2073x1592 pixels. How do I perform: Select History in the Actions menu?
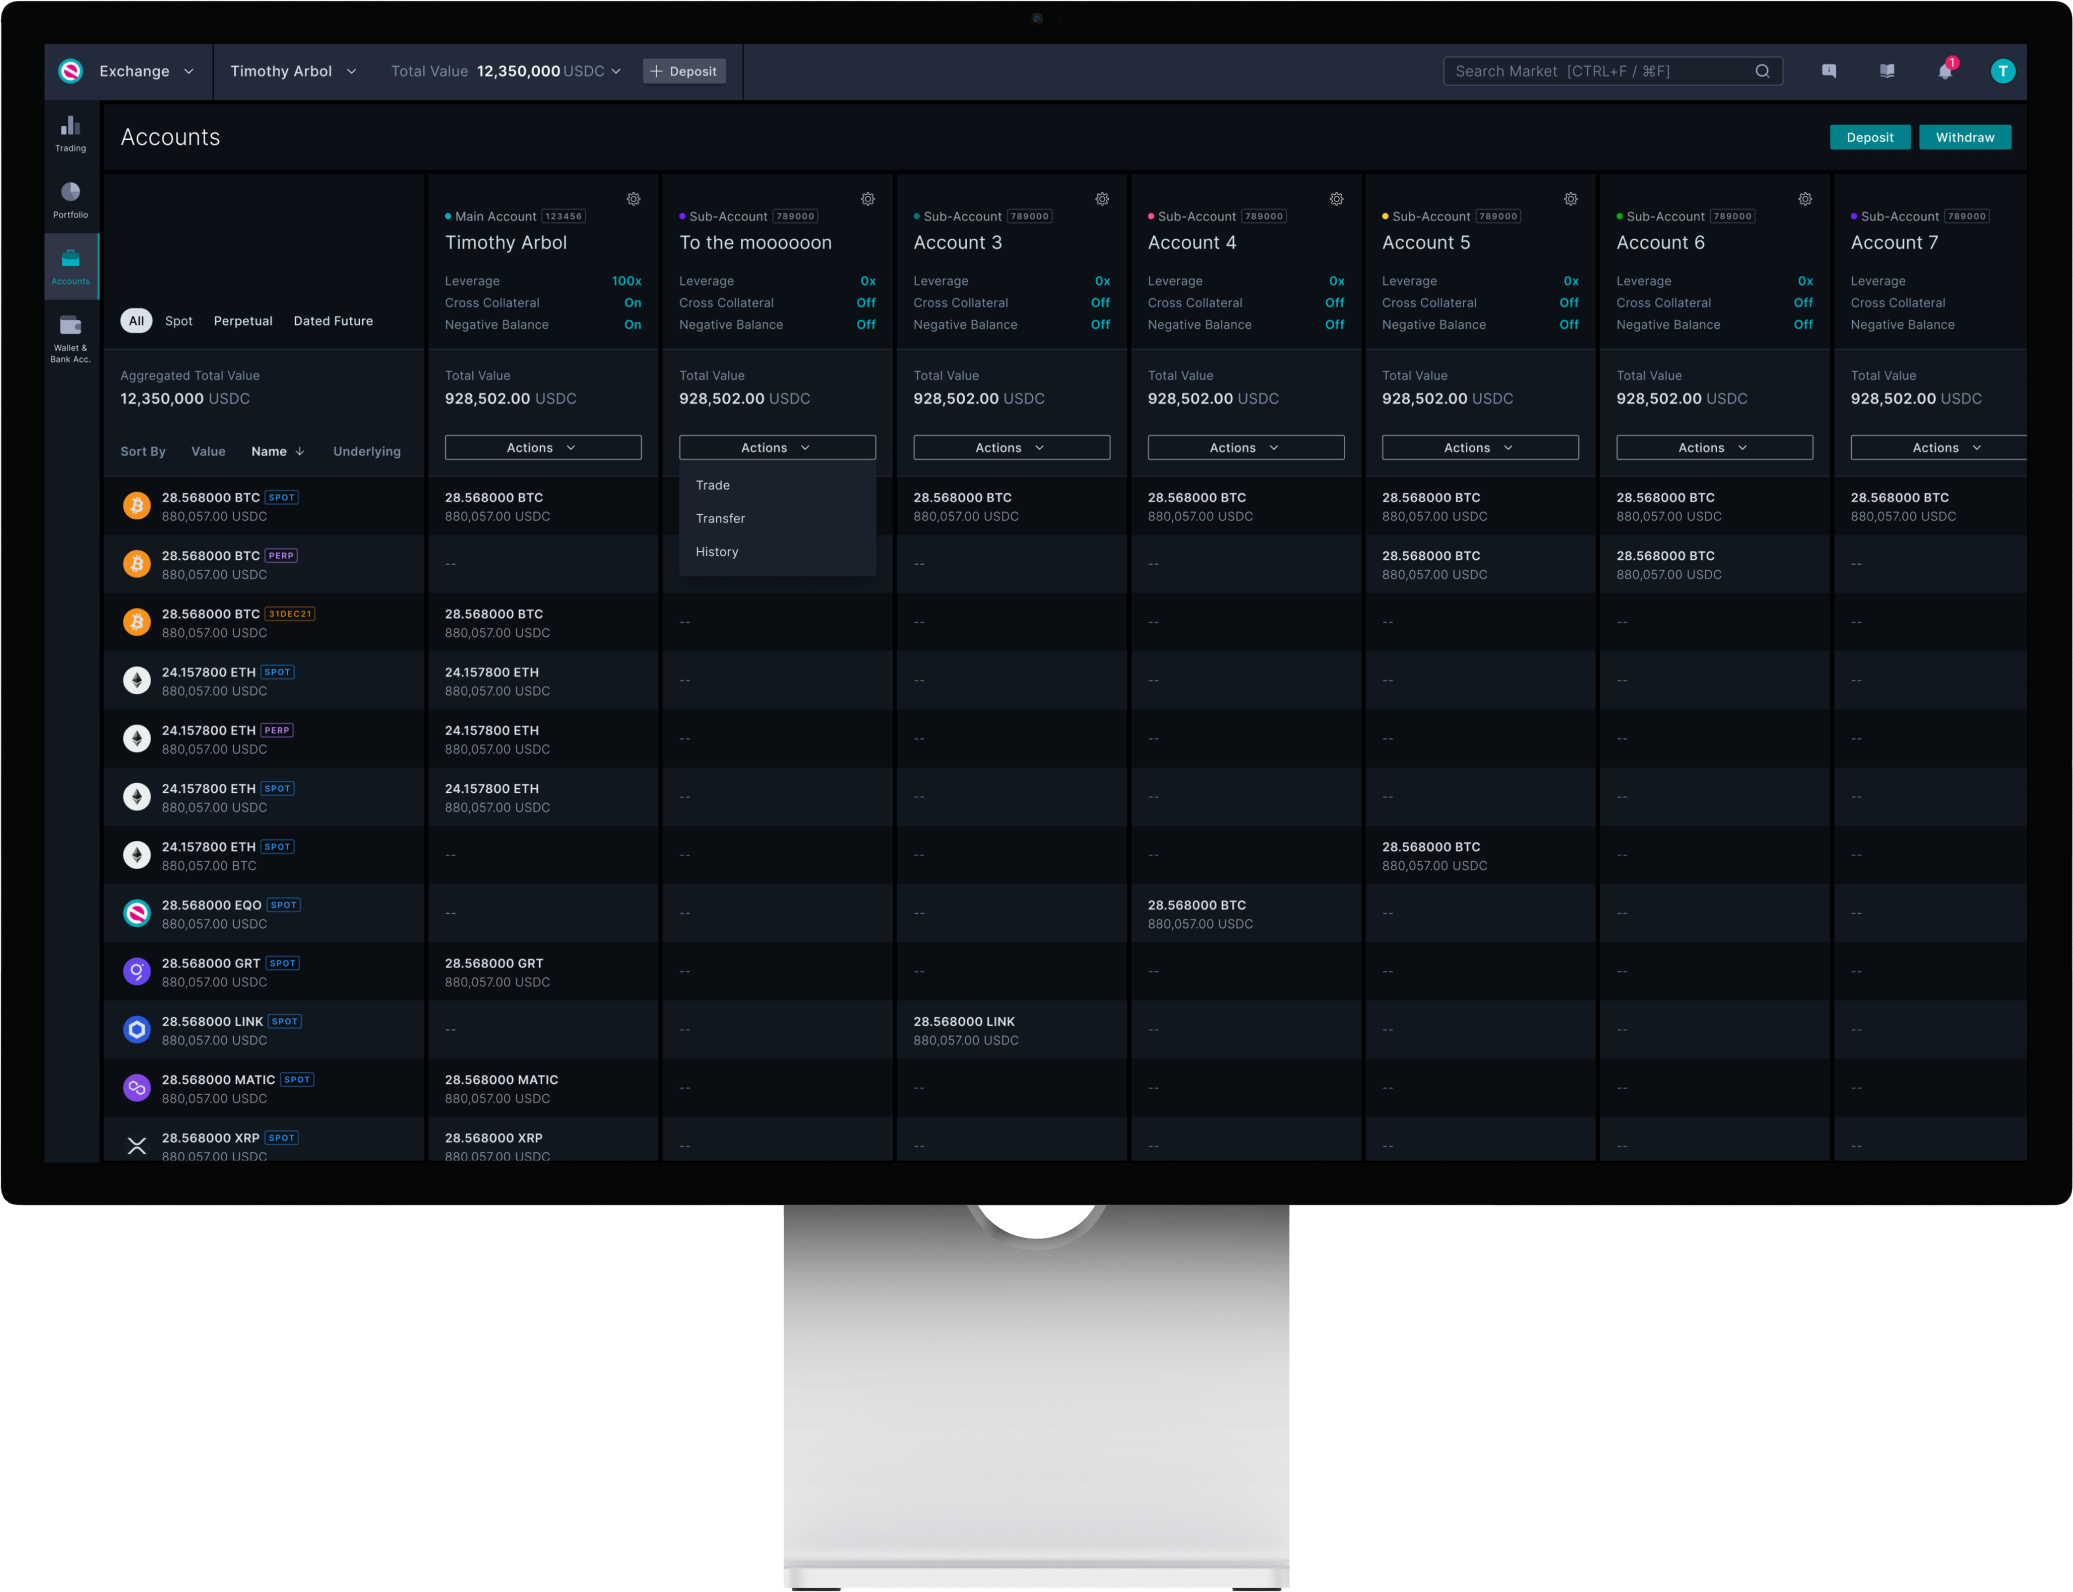[717, 551]
